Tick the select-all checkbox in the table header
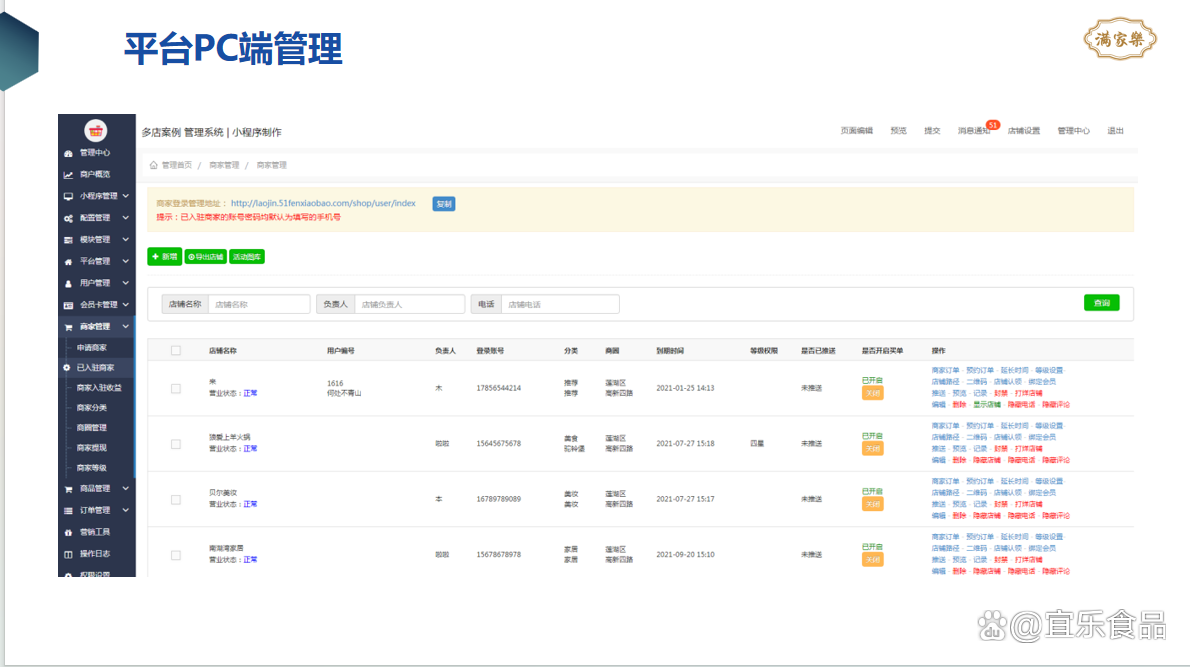Image resolution: width=1190 pixels, height=667 pixels. (176, 351)
